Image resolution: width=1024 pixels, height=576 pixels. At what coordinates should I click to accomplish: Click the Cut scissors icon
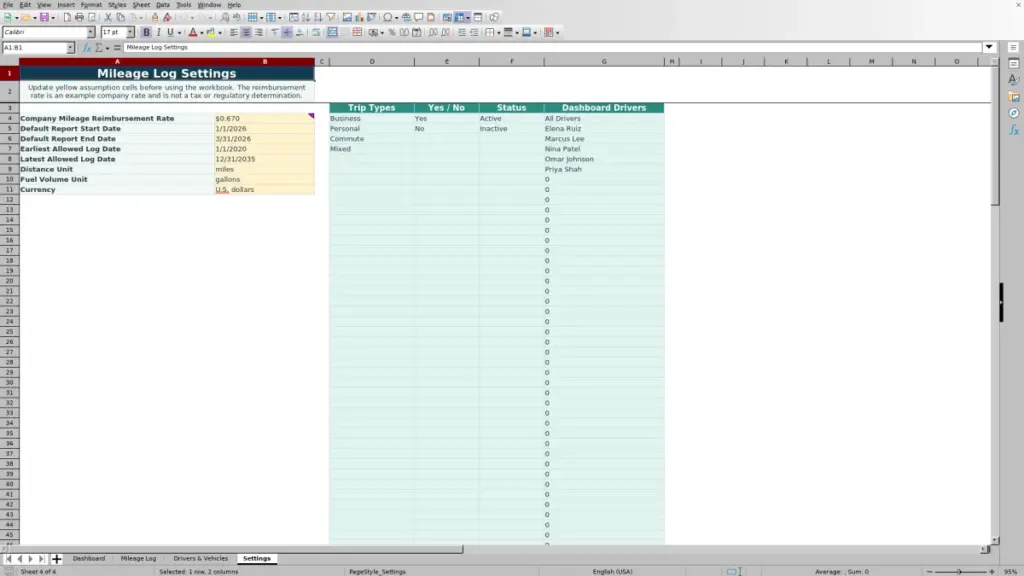pos(108,18)
